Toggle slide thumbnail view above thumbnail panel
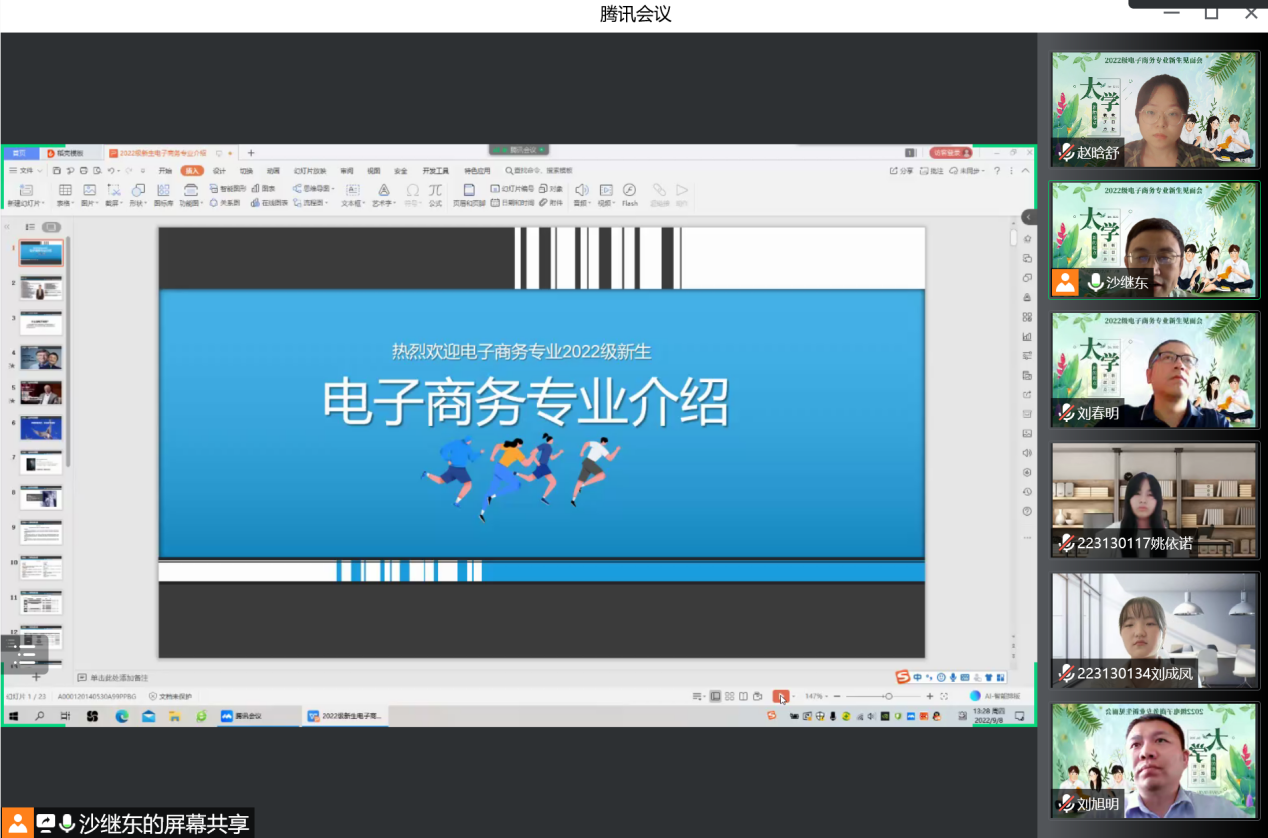This screenshot has width=1268, height=838. [51, 227]
